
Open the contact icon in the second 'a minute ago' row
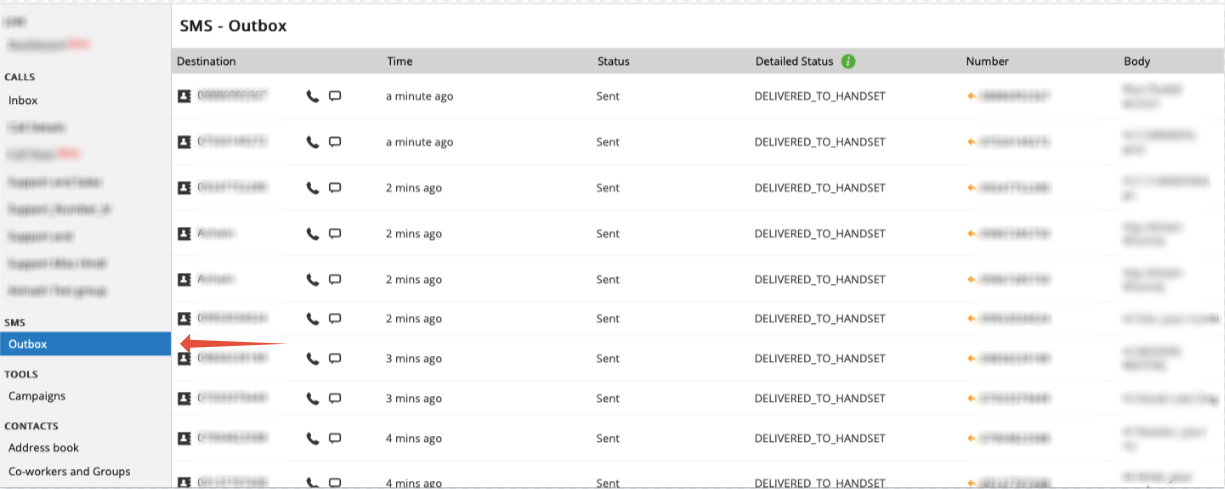coord(184,142)
